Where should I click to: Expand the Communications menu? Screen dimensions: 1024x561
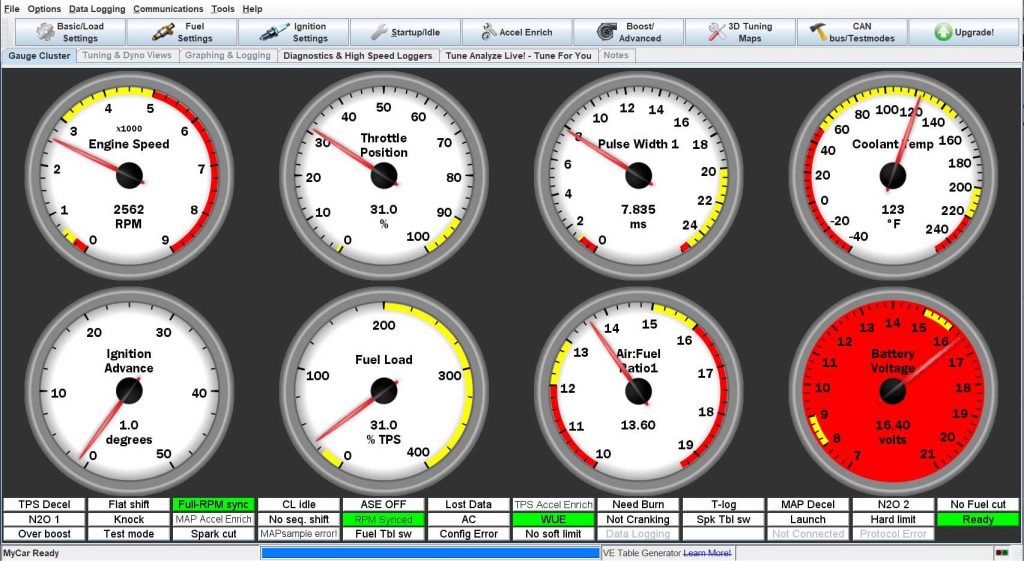pos(168,8)
